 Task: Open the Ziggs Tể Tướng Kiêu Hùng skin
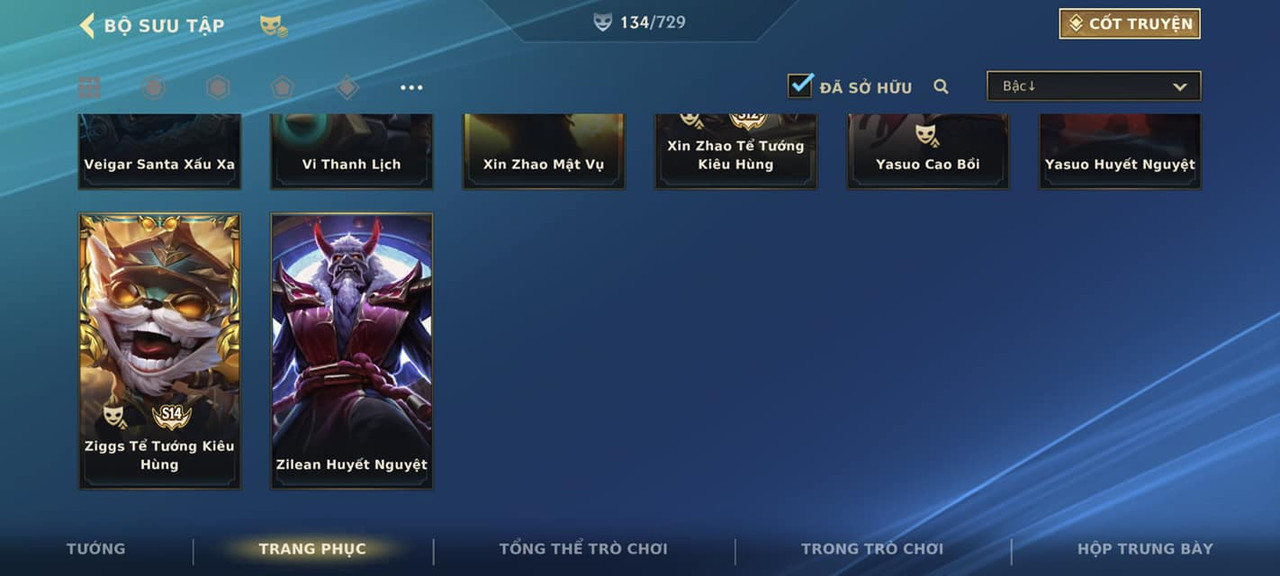click(x=160, y=351)
